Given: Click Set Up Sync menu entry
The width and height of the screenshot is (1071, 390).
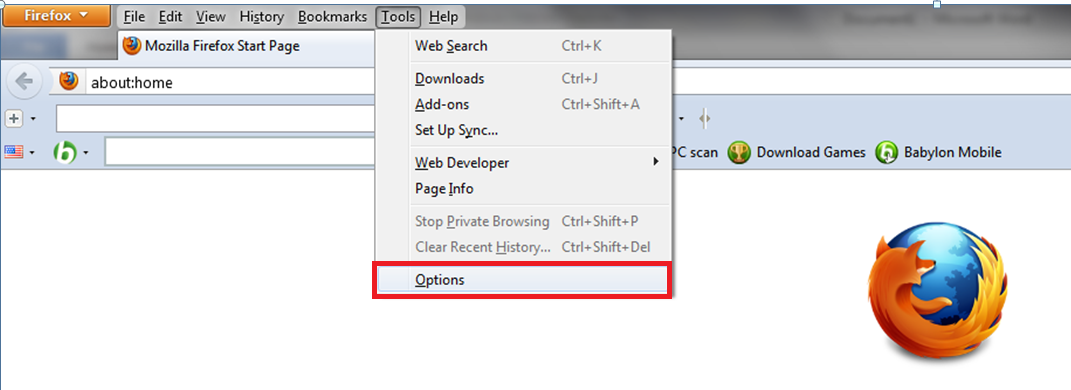Looking at the screenshot, I should (524, 130).
